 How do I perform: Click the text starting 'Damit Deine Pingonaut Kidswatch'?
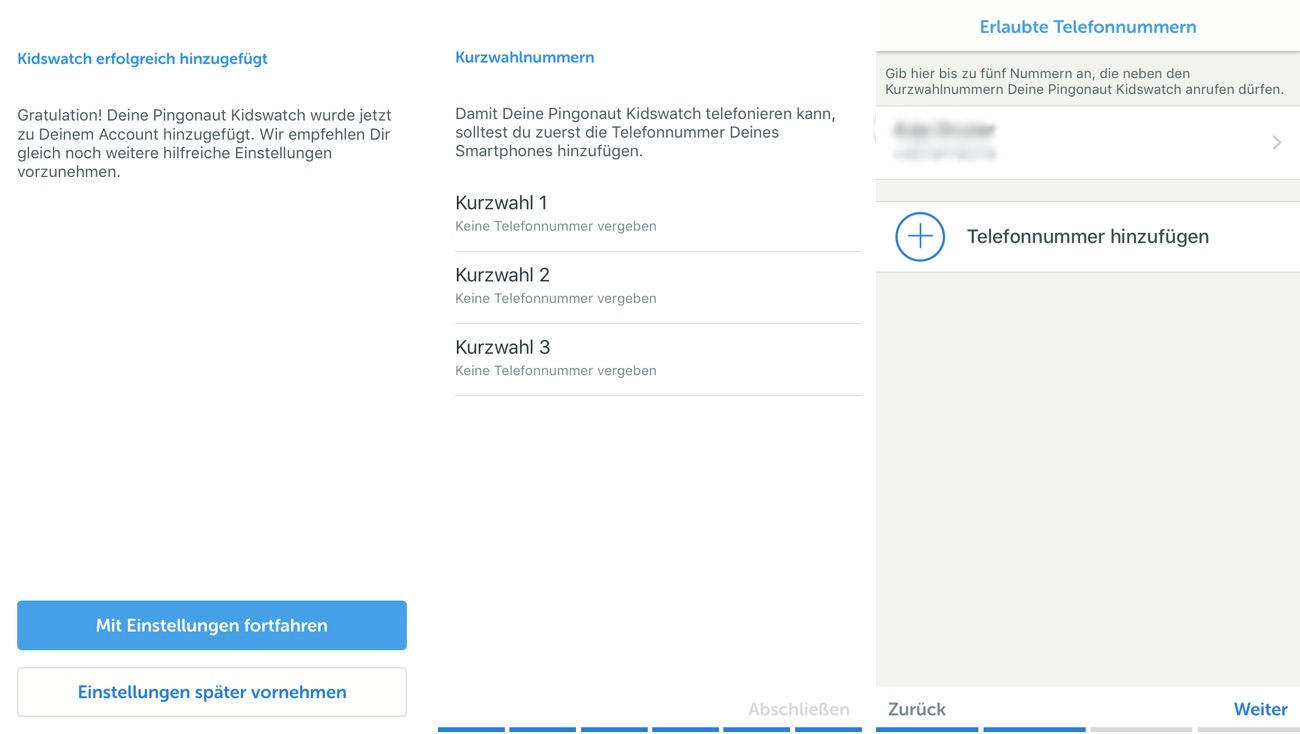click(645, 132)
